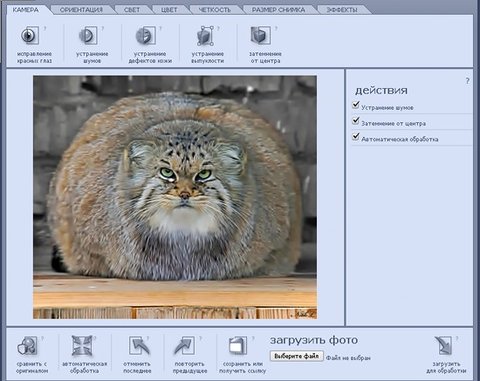This screenshot has height=381, width=480.
Task: Uncheck the Автоматическая обработка action checkbox
Action: [x=356, y=136]
